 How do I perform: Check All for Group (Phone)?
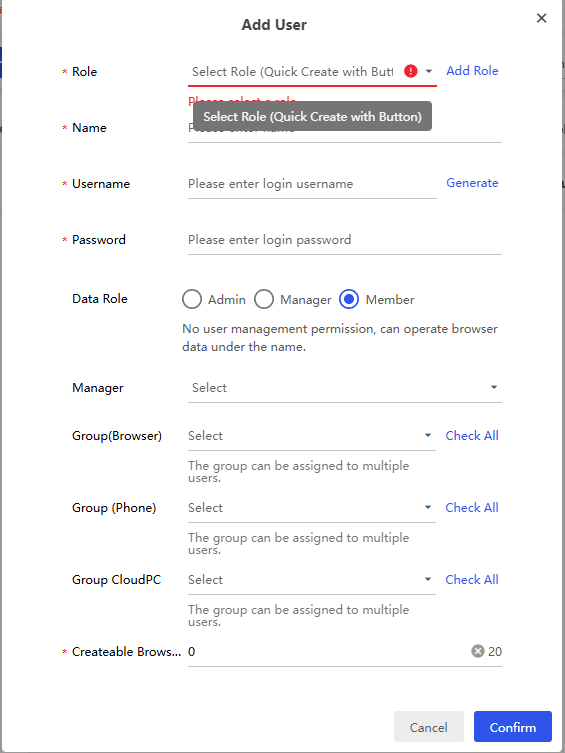coord(472,508)
